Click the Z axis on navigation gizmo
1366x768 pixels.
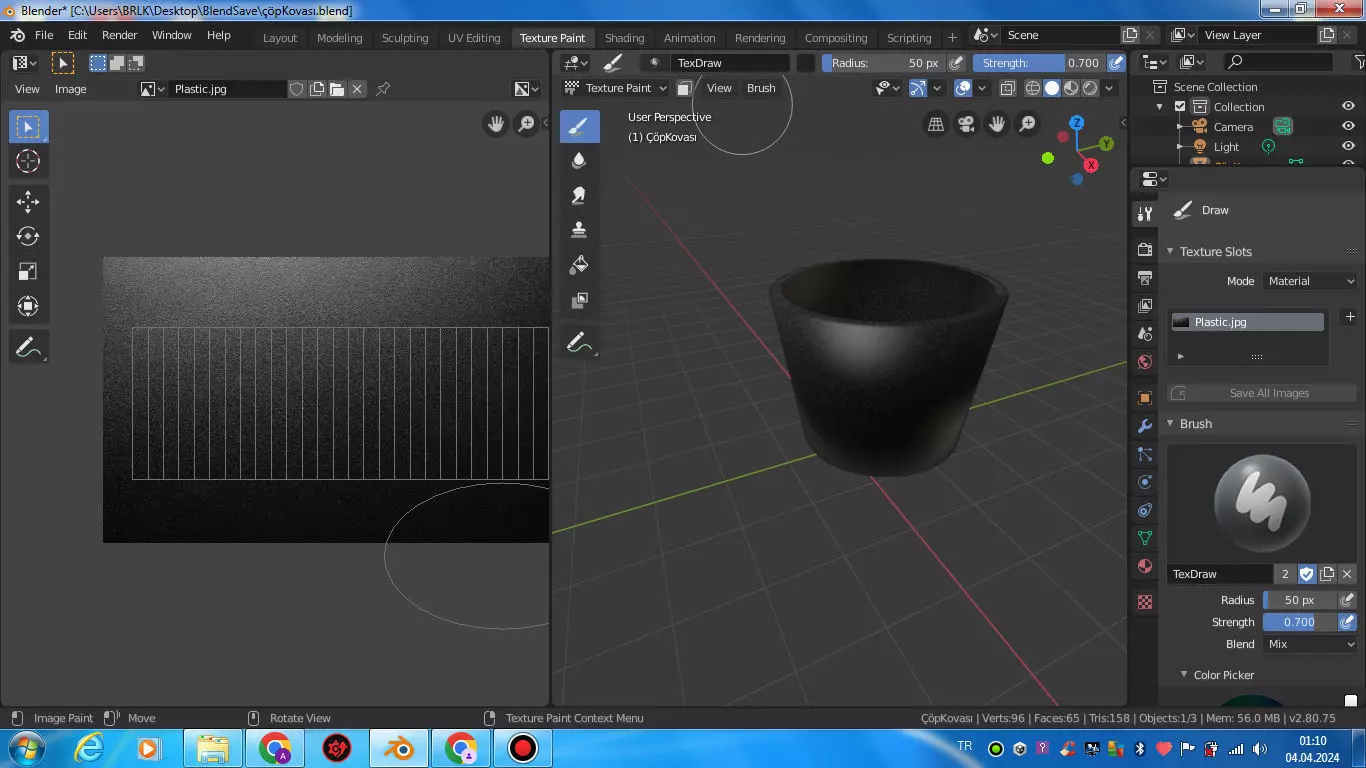coord(1077,123)
